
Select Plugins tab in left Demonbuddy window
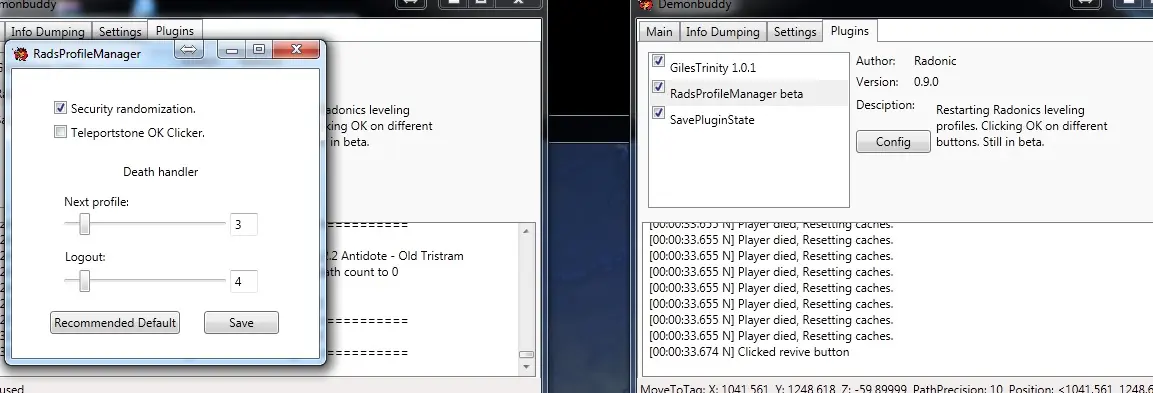(x=174, y=31)
